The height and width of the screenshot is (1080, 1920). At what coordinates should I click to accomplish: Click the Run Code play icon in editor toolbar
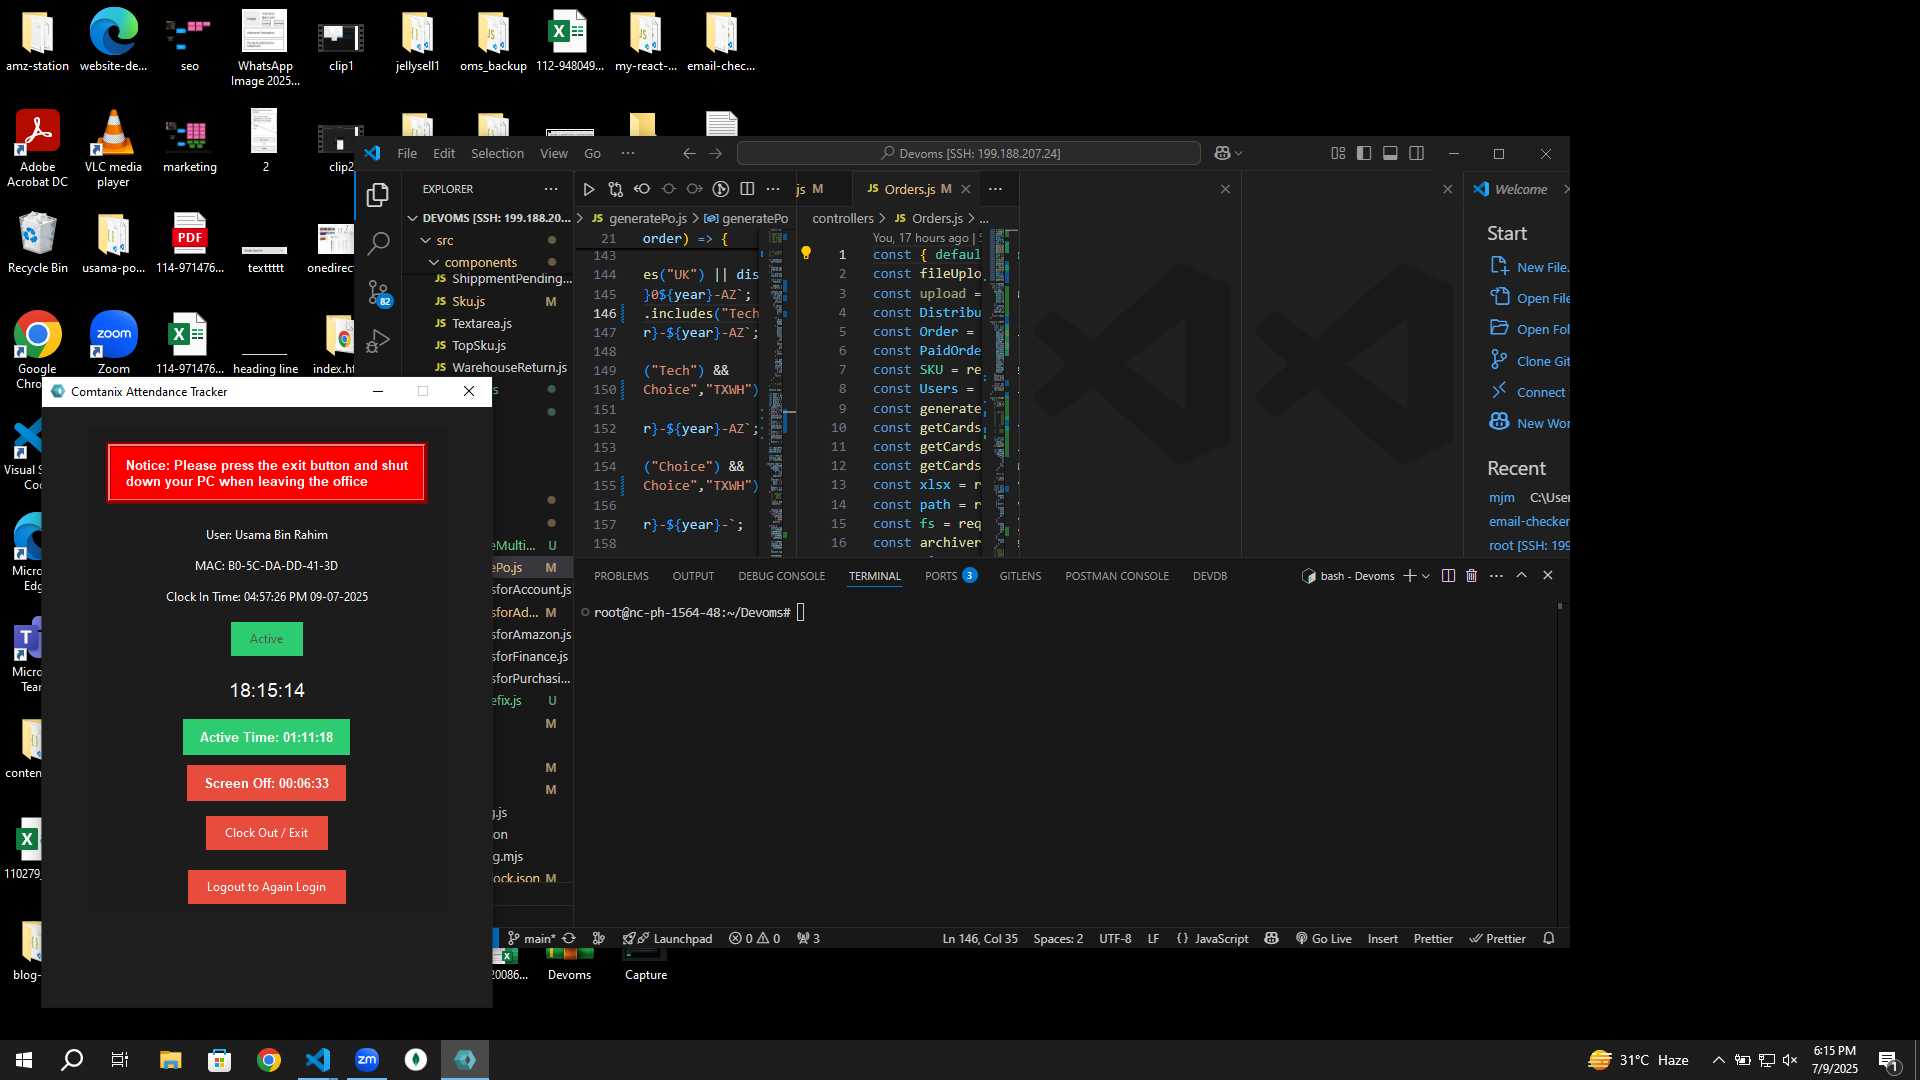(589, 189)
